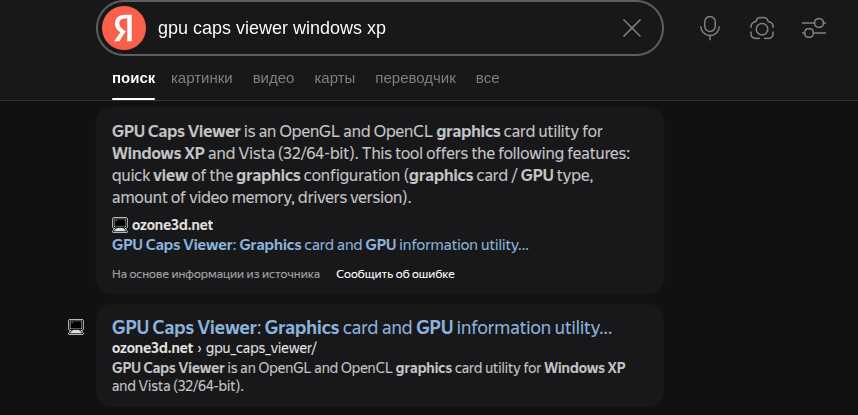Click the Yandex logo icon
Viewport: 858px width, 415px height.
pos(123,28)
